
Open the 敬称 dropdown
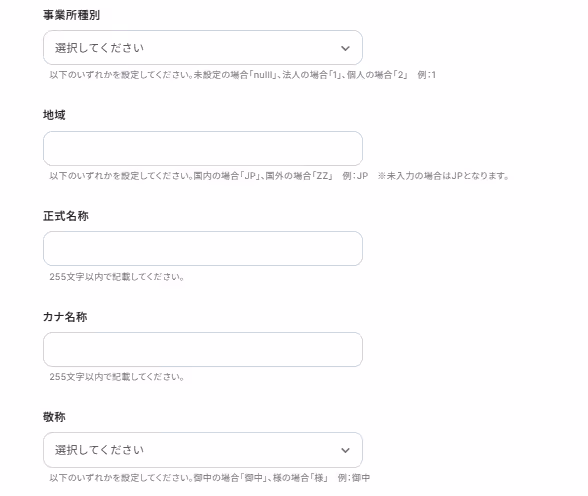[x=203, y=450]
